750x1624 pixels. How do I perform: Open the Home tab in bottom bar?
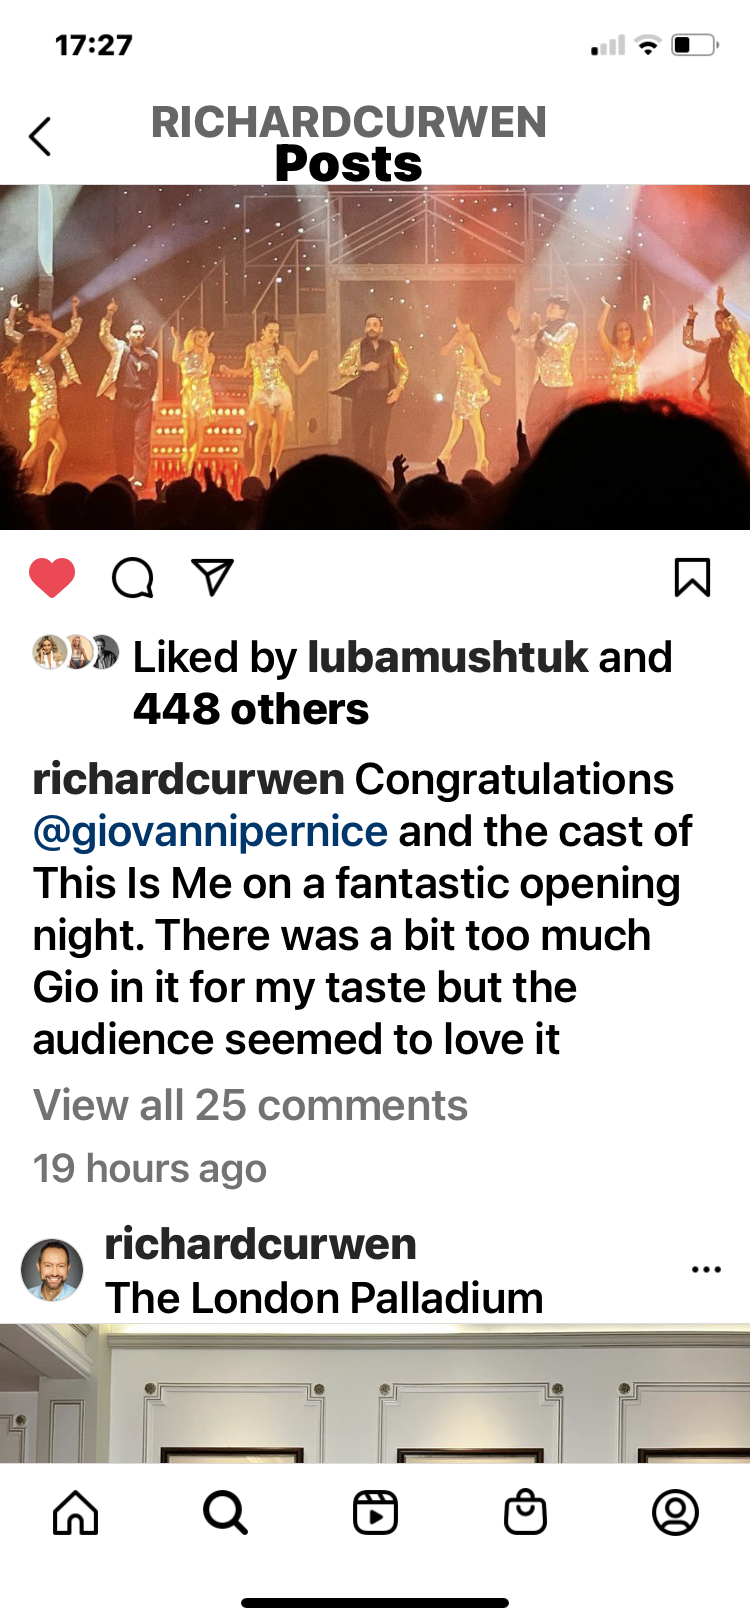click(x=76, y=1512)
